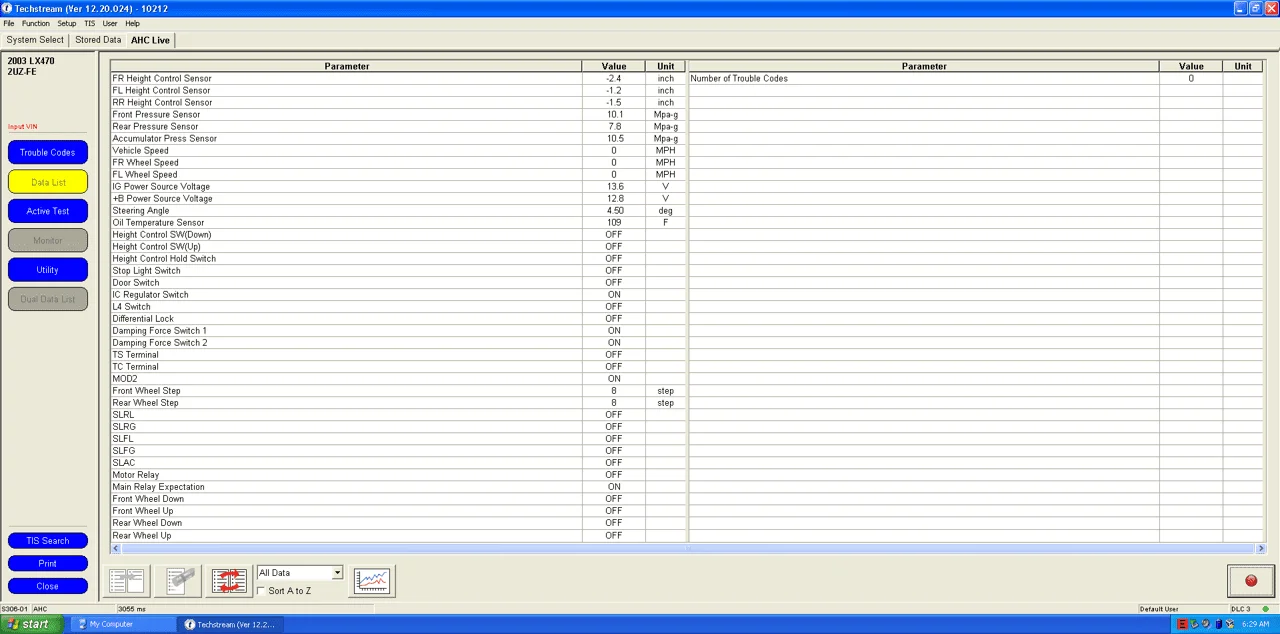Image resolution: width=1280 pixels, height=634 pixels.
Task: Click the left table Parameter column header
Action: 346,66
